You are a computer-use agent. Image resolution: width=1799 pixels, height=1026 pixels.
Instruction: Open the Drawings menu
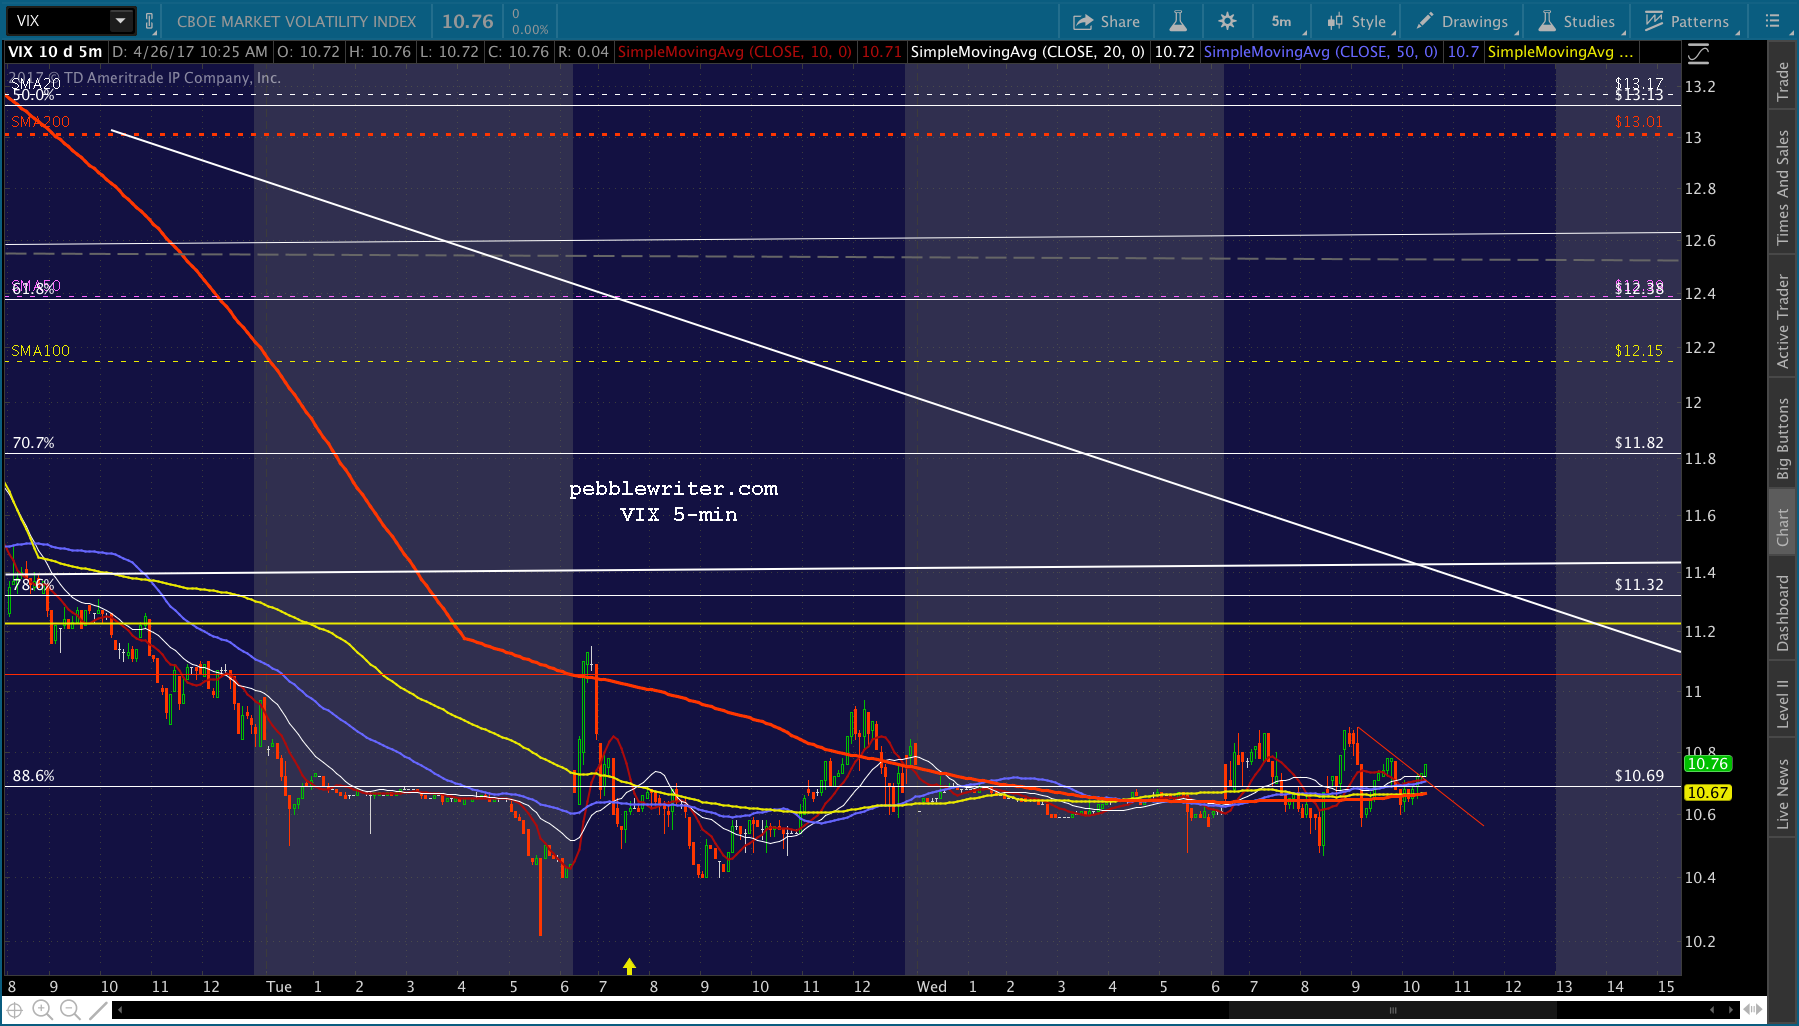click(x=1462, y=21)
